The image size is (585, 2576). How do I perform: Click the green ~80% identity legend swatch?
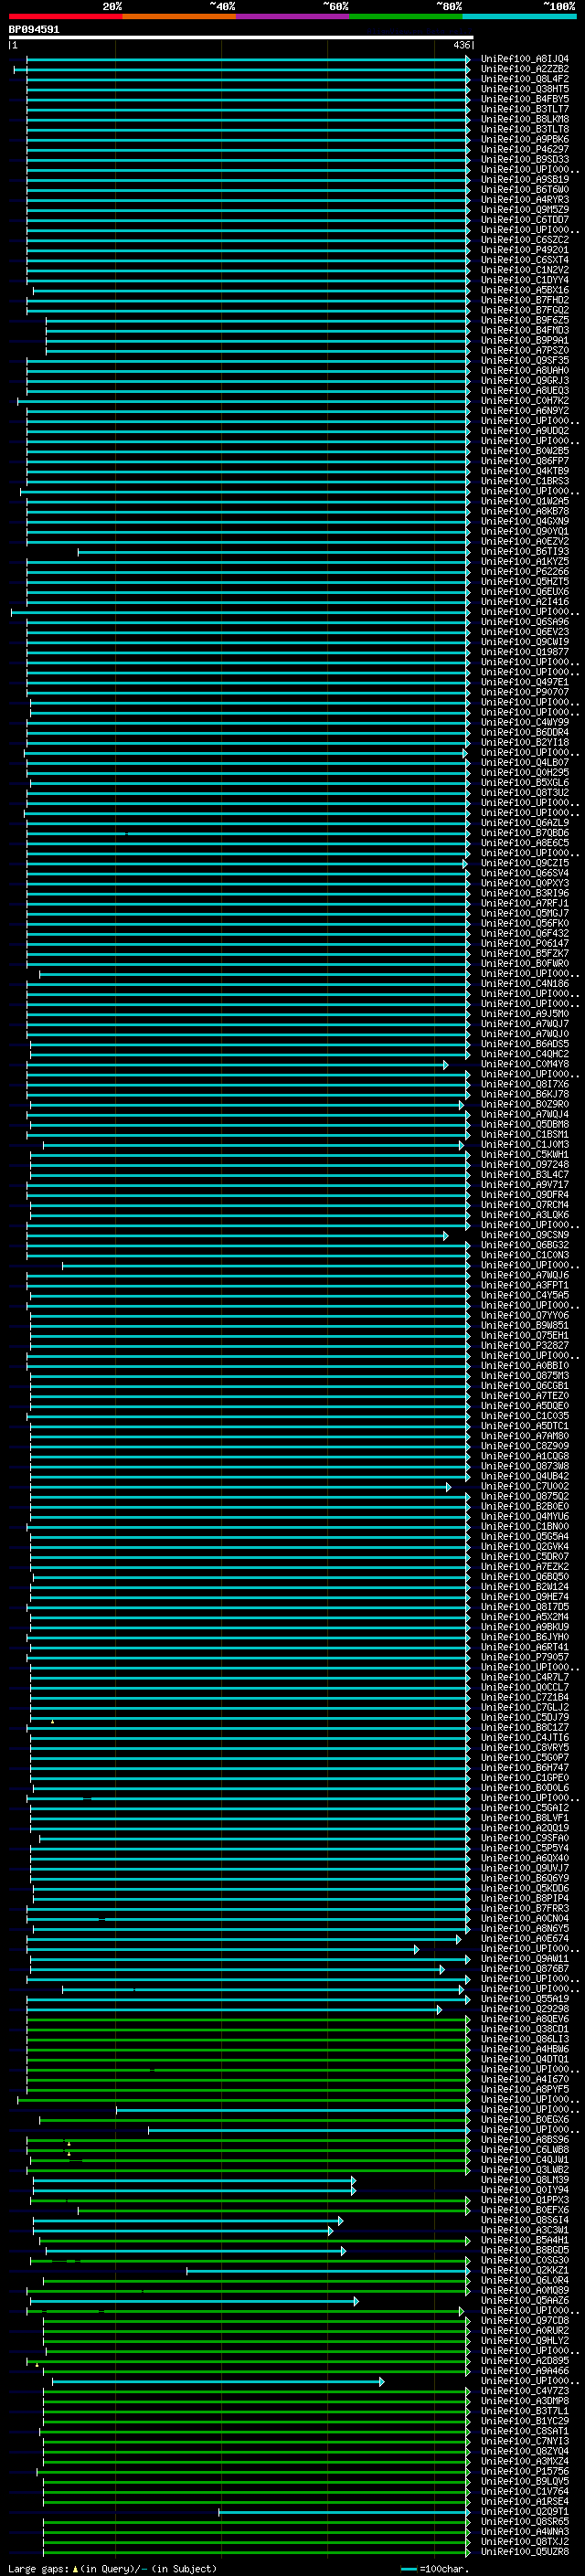[x=406, y=16]
